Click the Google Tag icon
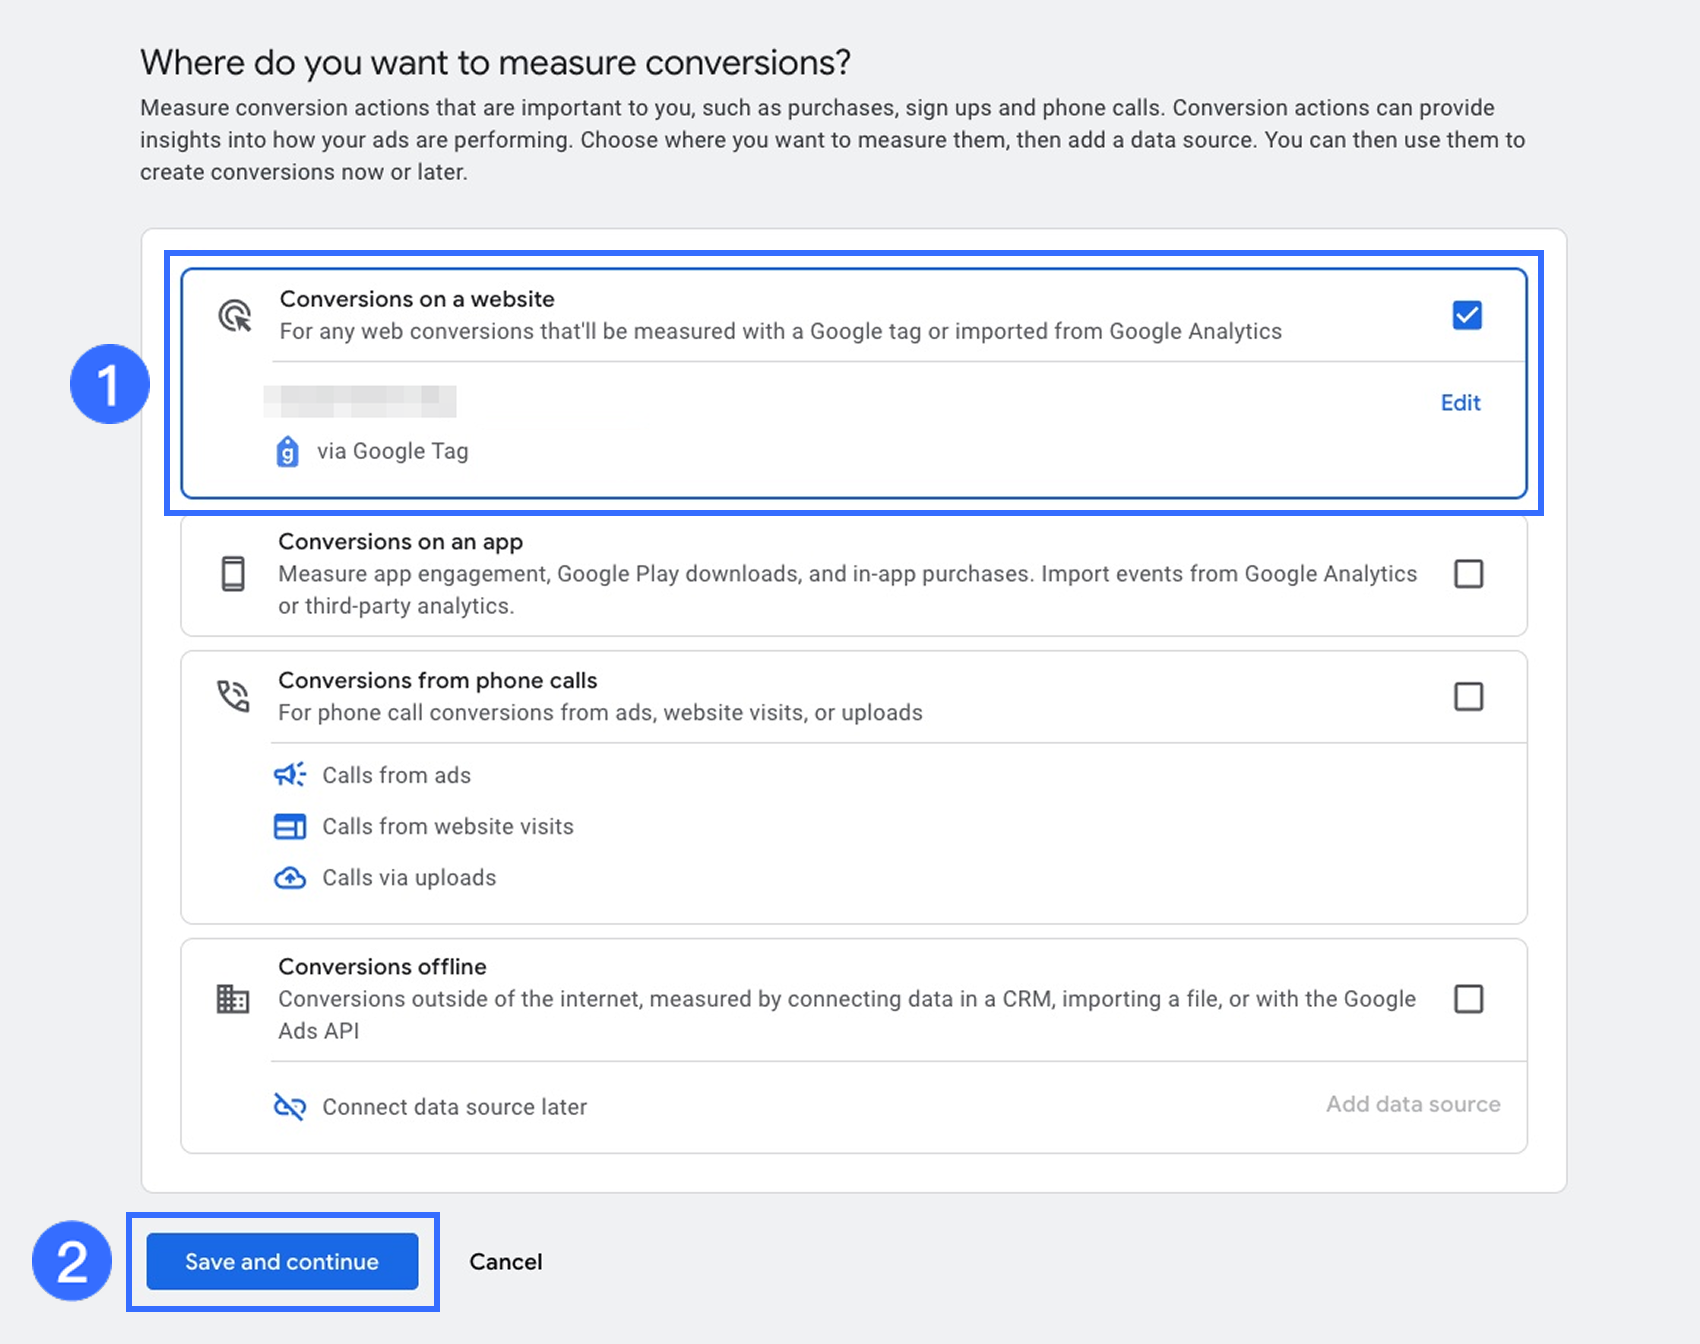The width and height of the screenshot is (1700, 1344). (x=287, y=452)
